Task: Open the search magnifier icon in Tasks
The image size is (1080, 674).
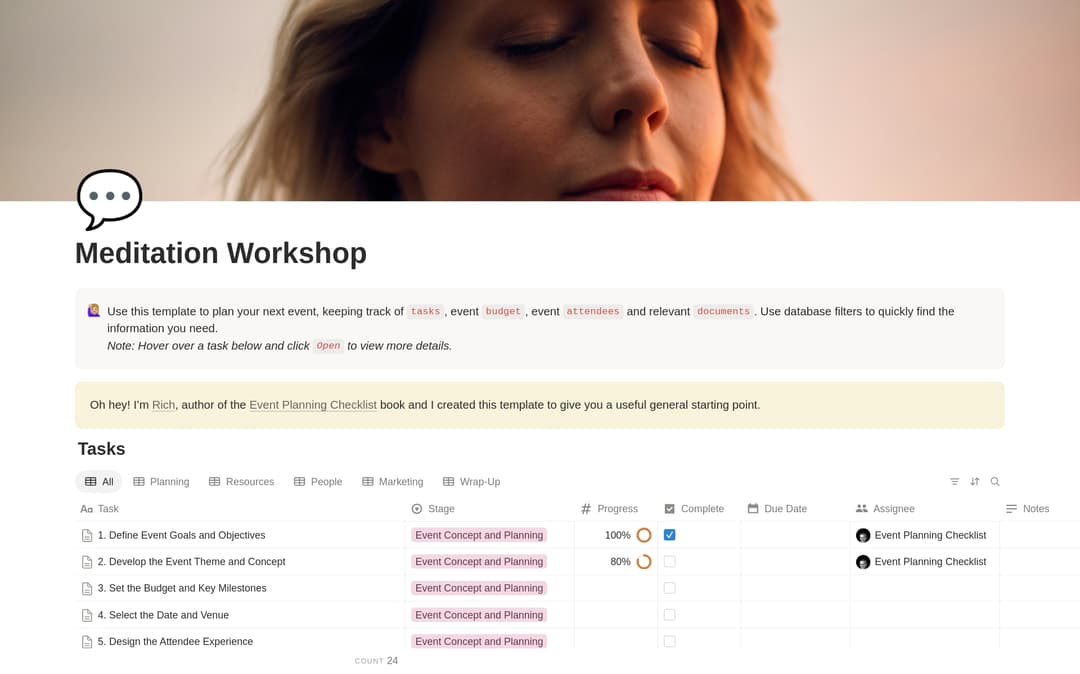Action: (x=995, y=481)
